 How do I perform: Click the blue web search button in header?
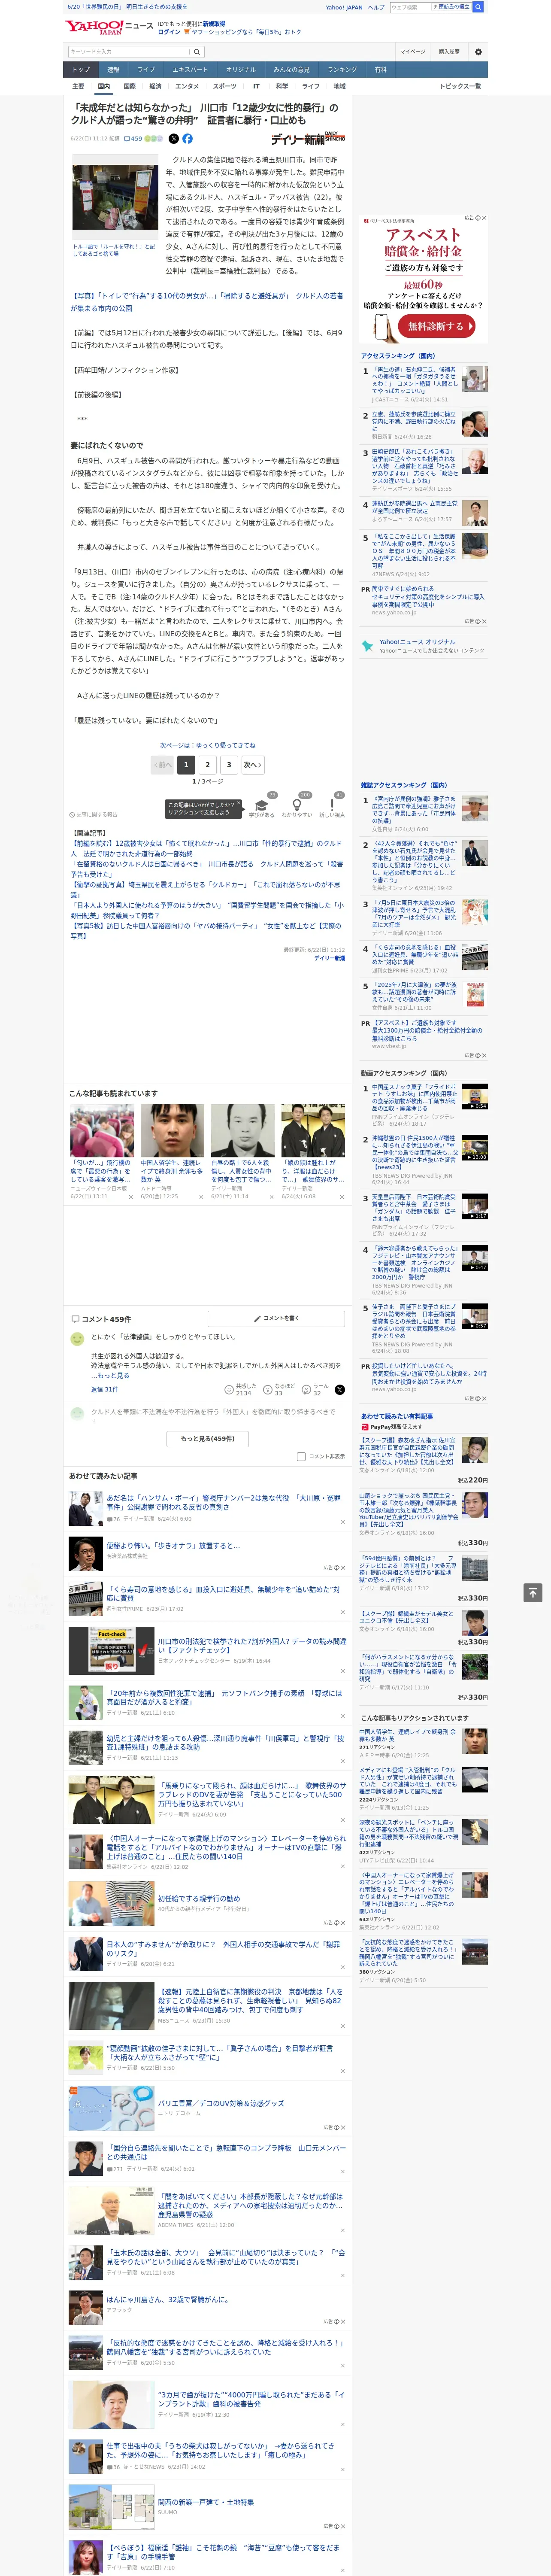pos(478,7)
